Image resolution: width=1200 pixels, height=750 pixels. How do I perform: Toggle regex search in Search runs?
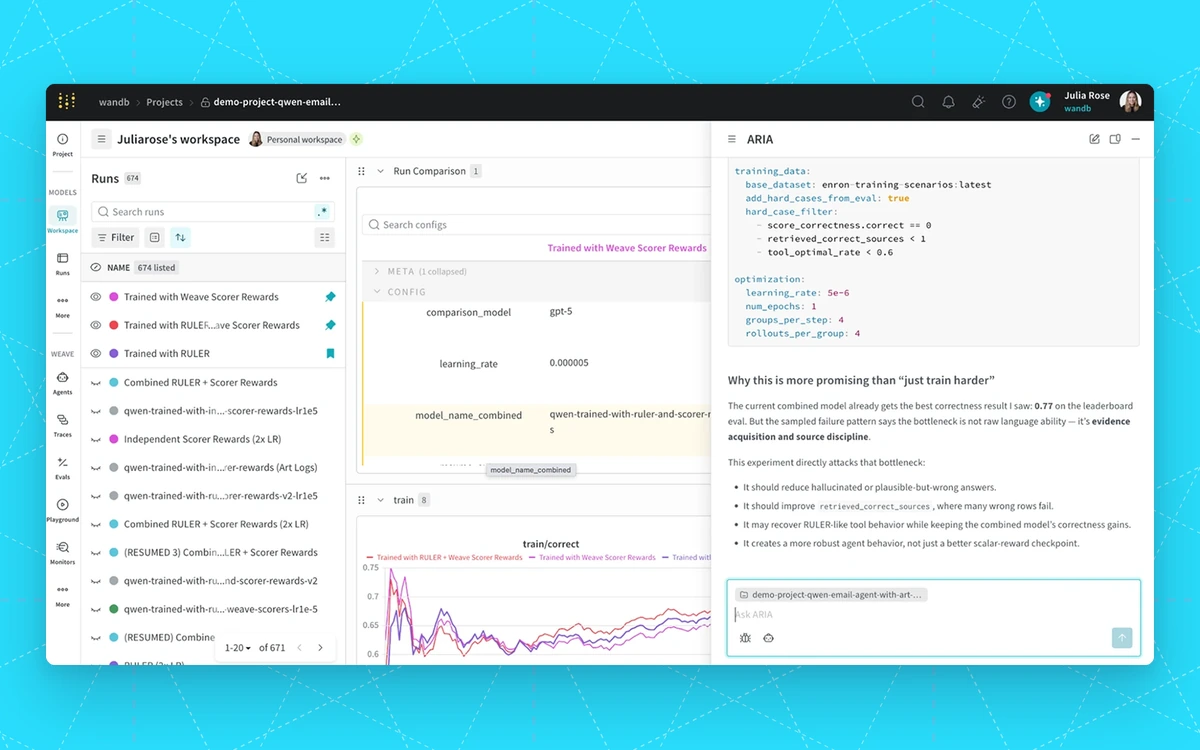coord(322,212)
